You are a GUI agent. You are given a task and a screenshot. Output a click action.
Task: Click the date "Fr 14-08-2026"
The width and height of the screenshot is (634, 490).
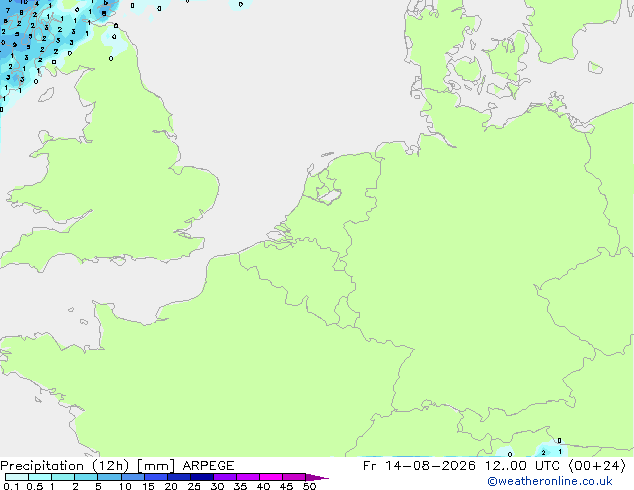pos(419,466)
